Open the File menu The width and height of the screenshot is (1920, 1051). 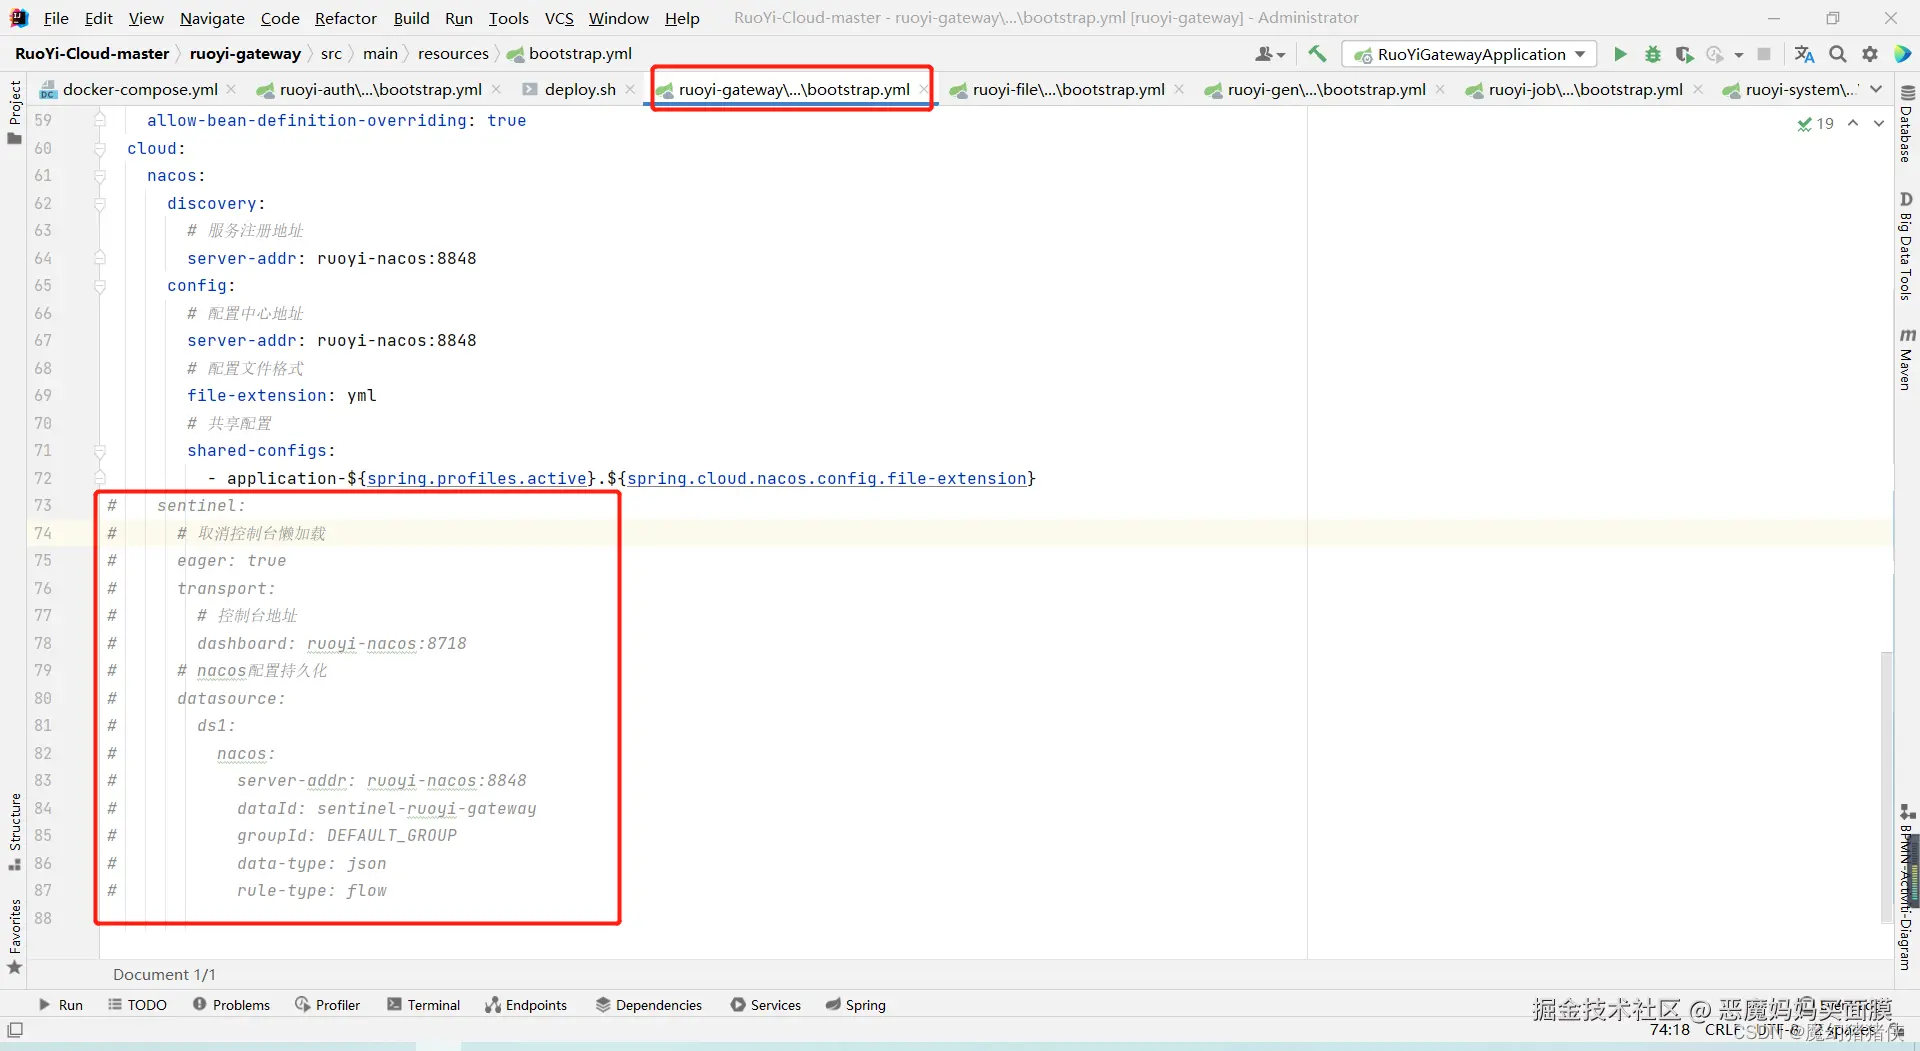(56, 18)
